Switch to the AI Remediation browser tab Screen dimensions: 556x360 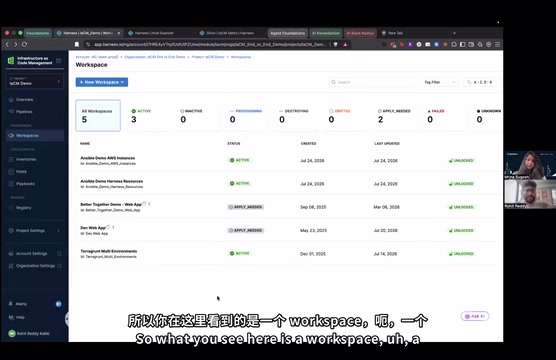pos(326,33)
